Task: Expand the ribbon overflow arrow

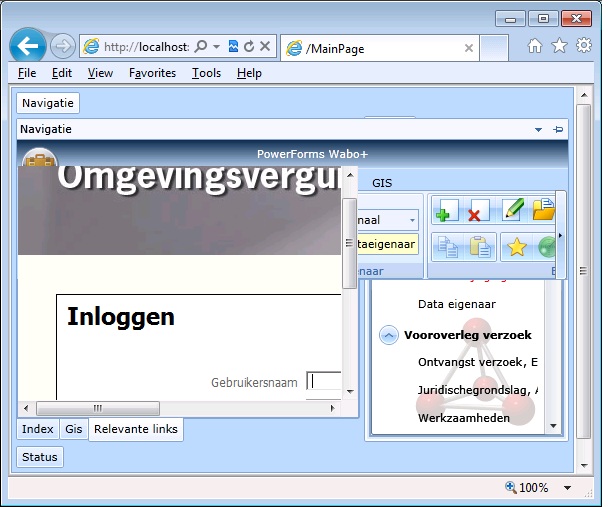Action: click(560, 236)
